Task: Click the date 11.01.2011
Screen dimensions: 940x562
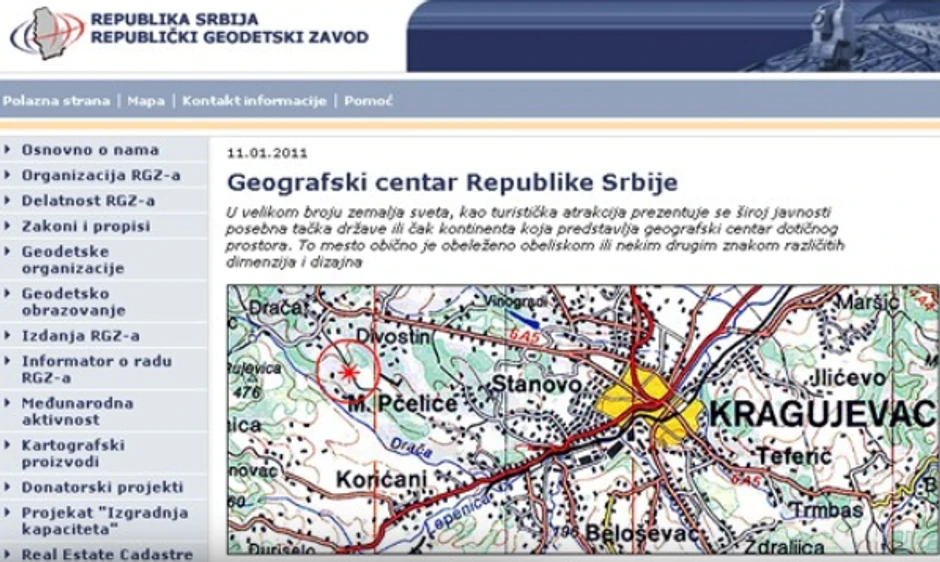Action: 267,153
